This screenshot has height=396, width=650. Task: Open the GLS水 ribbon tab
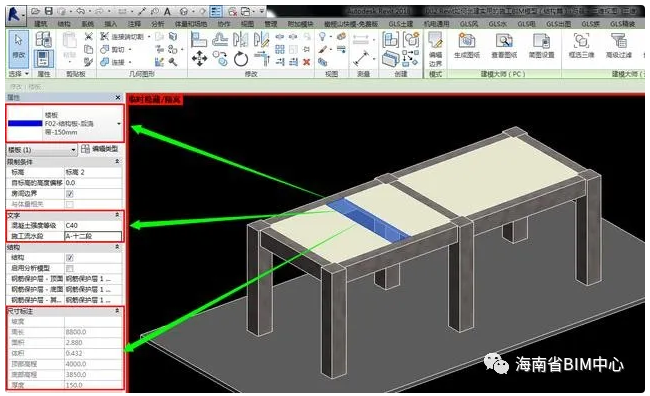coord(497,24)
